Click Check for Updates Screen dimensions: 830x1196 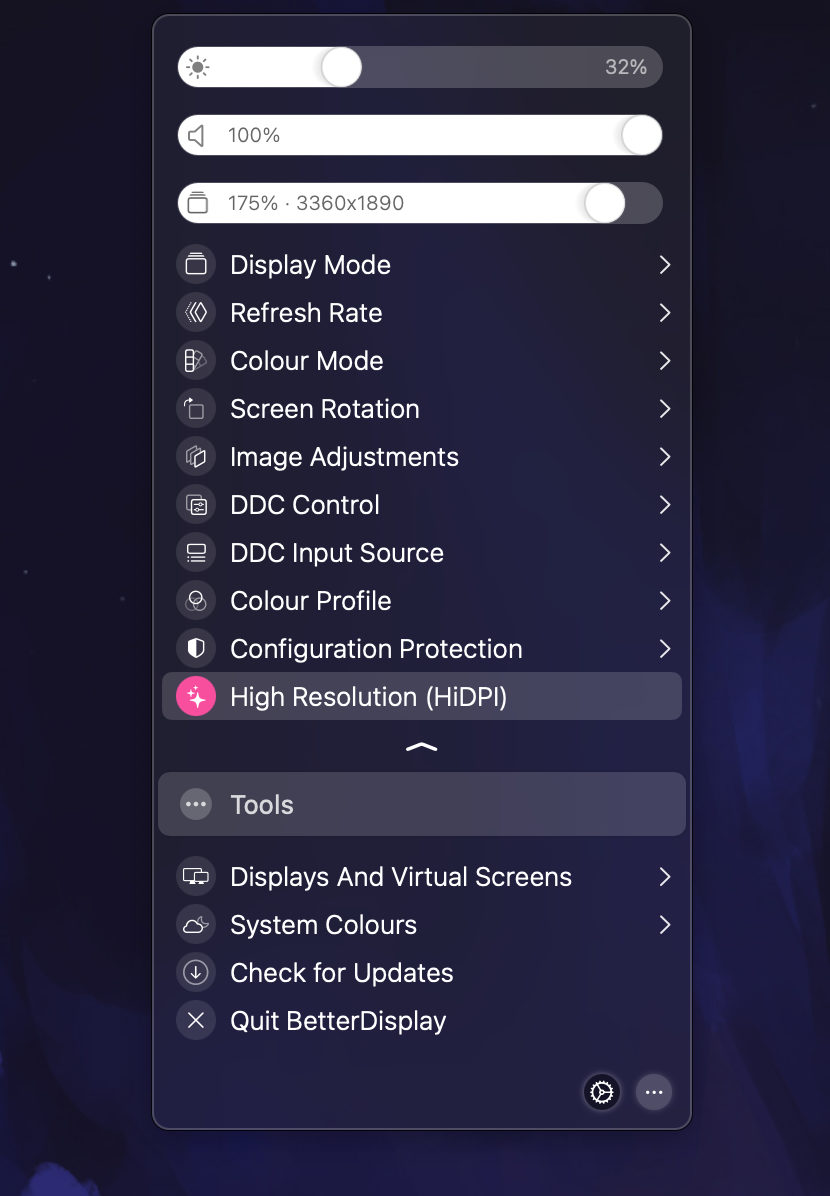tap(341, 973)
